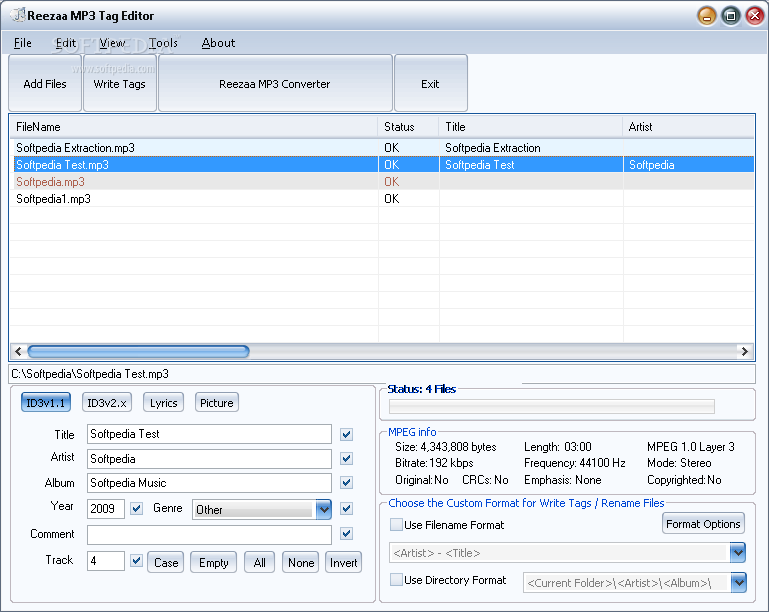Open the View menu

coord(112,43)
